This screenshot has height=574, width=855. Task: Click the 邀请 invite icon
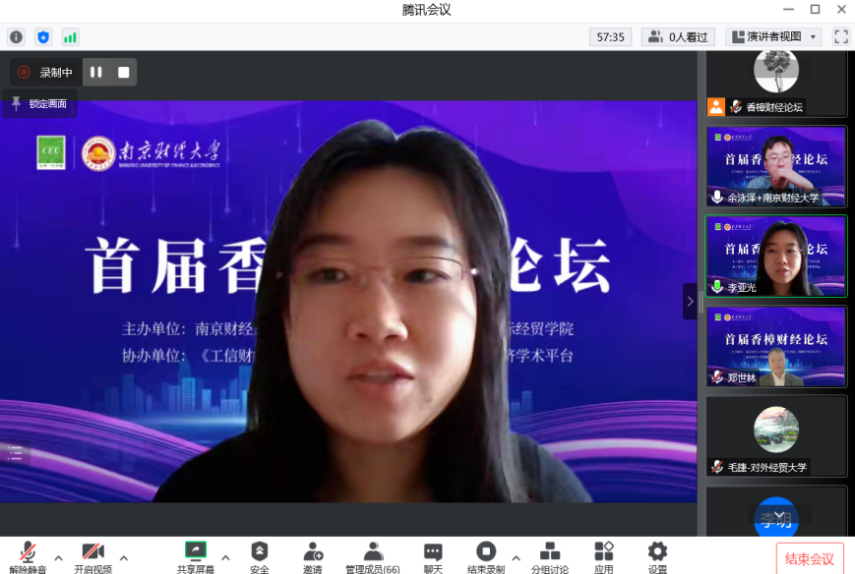[x=313, y=557]
